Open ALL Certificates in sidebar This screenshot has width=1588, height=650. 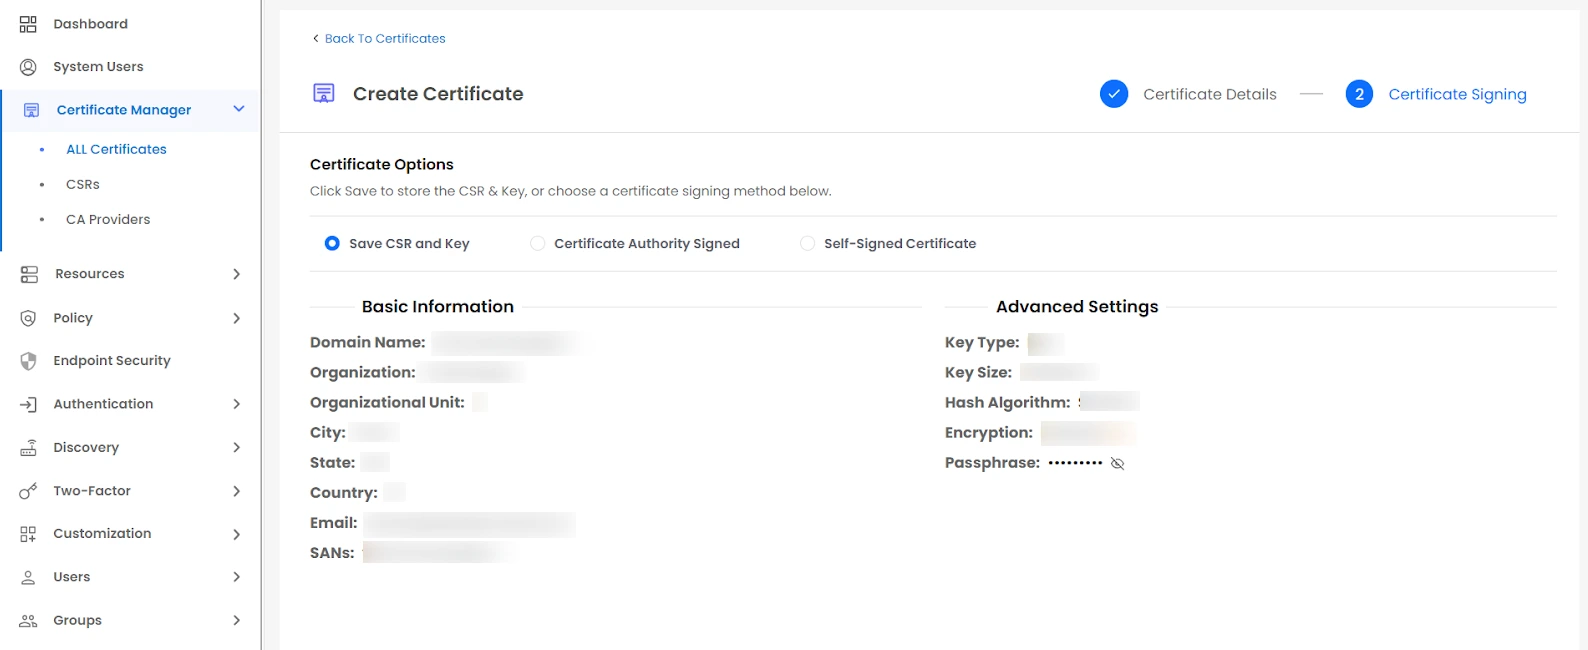pos(116,148)
